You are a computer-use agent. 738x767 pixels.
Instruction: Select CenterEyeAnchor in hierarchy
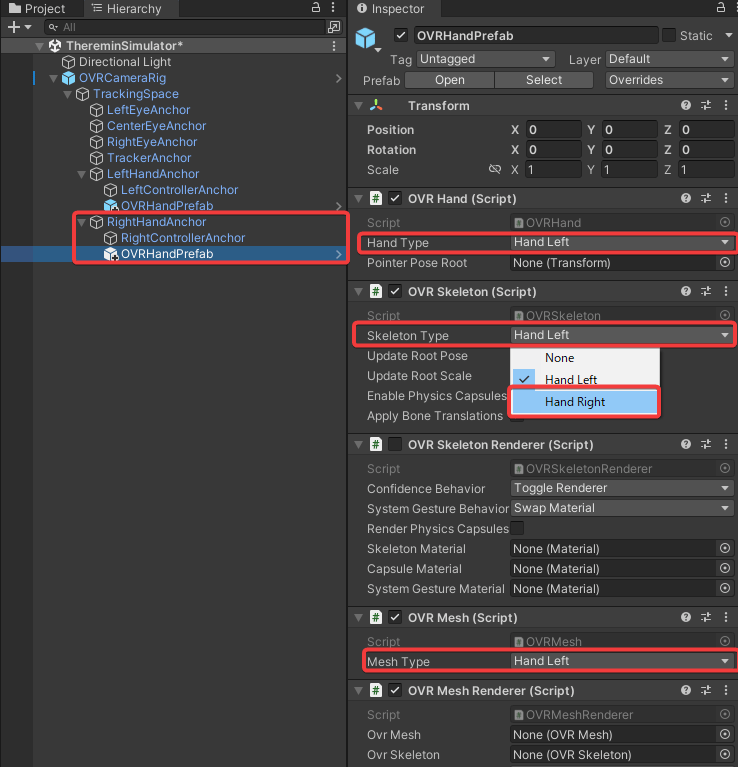pyautogui.click(x=157, y=126)
